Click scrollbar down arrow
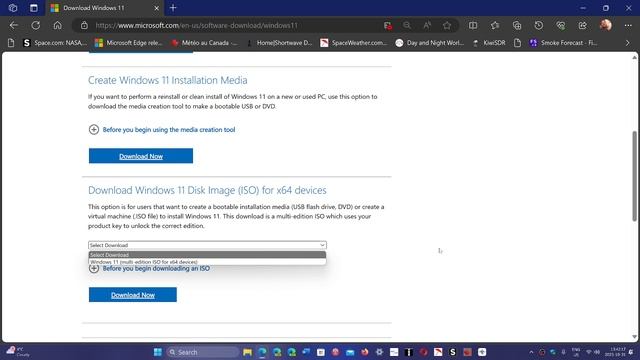Image resolution: width=640 pixels, height=360 pixels. tap(634, 337)
